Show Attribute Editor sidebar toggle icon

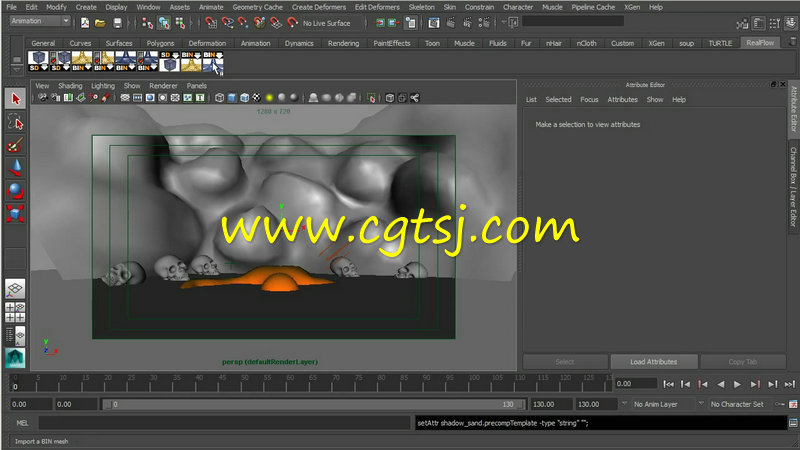(759, 23)
